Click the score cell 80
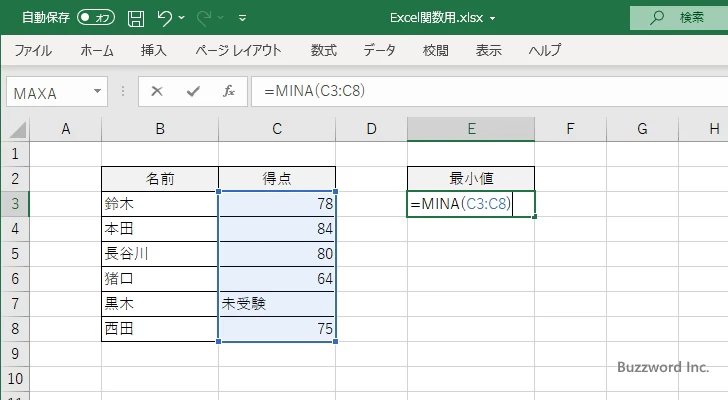This screenshot has height=400, width=728. point(277,254)
